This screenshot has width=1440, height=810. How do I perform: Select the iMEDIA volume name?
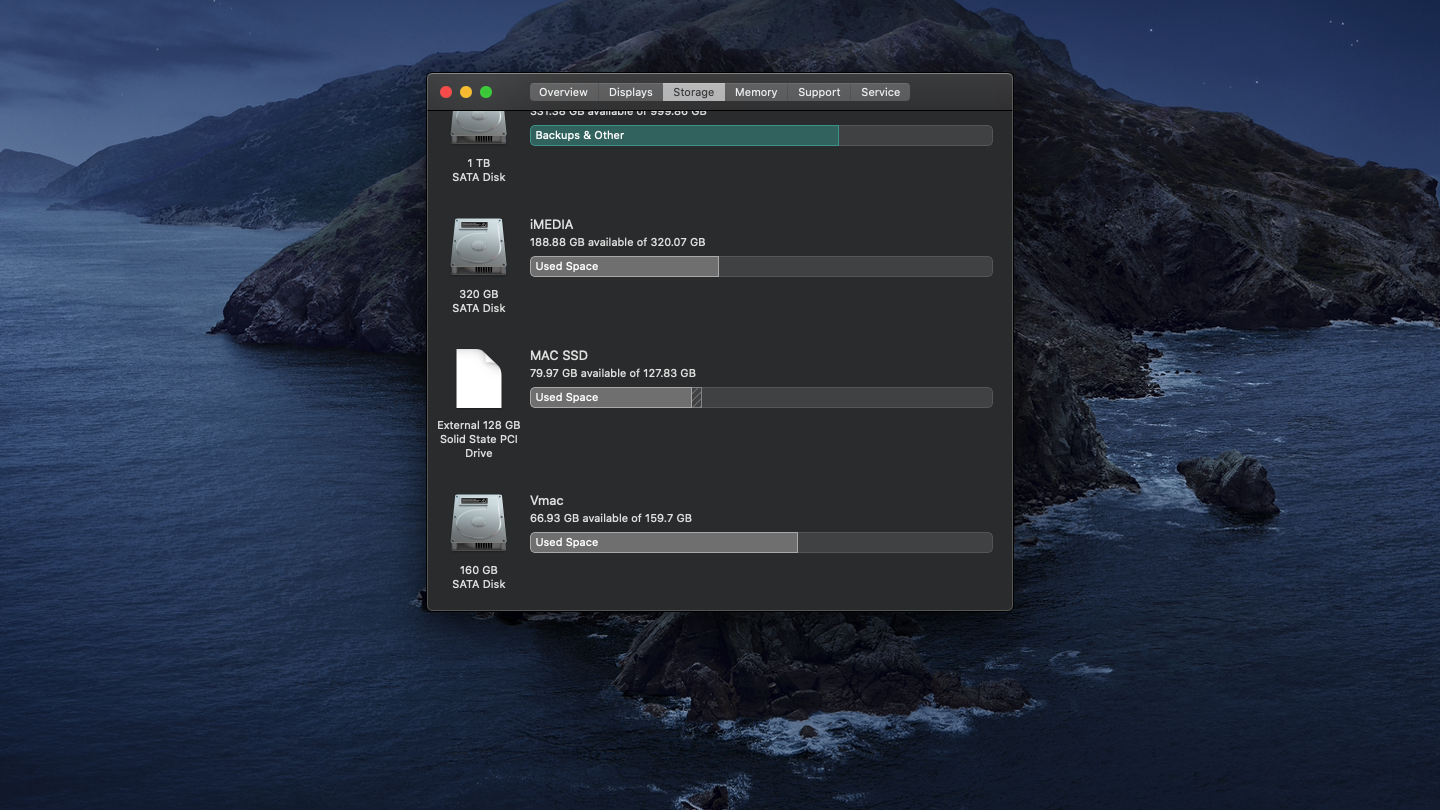pyautogui.click(x=552, y=224)
